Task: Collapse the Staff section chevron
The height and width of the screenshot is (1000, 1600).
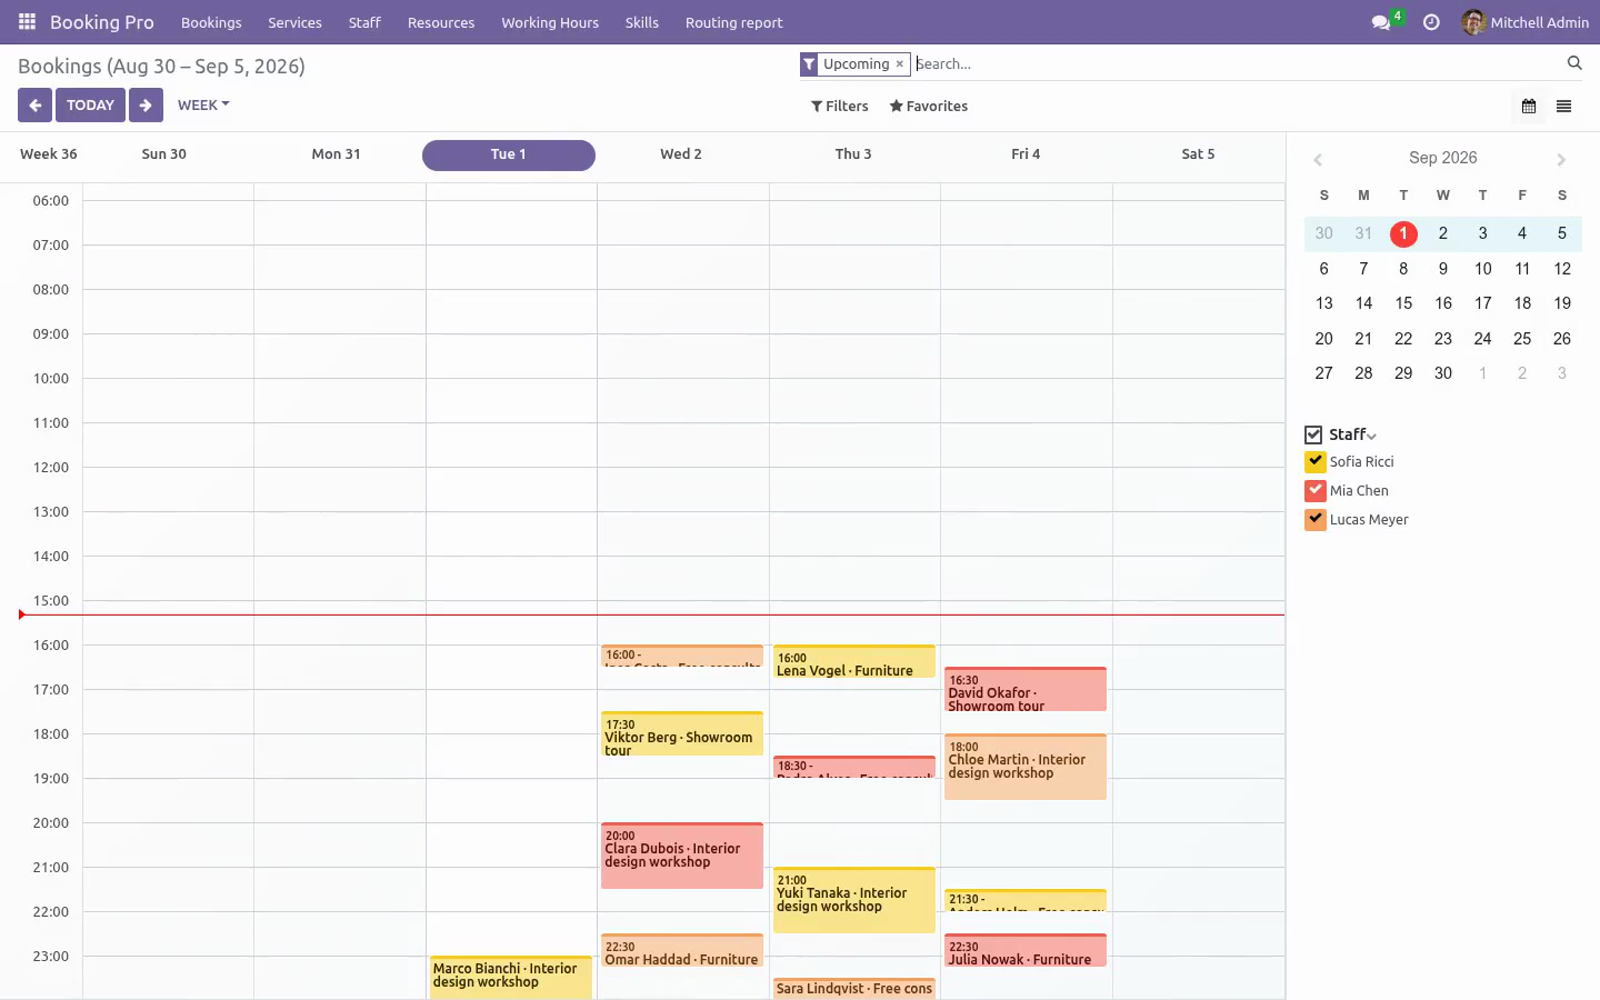Action: [1372, 436]
